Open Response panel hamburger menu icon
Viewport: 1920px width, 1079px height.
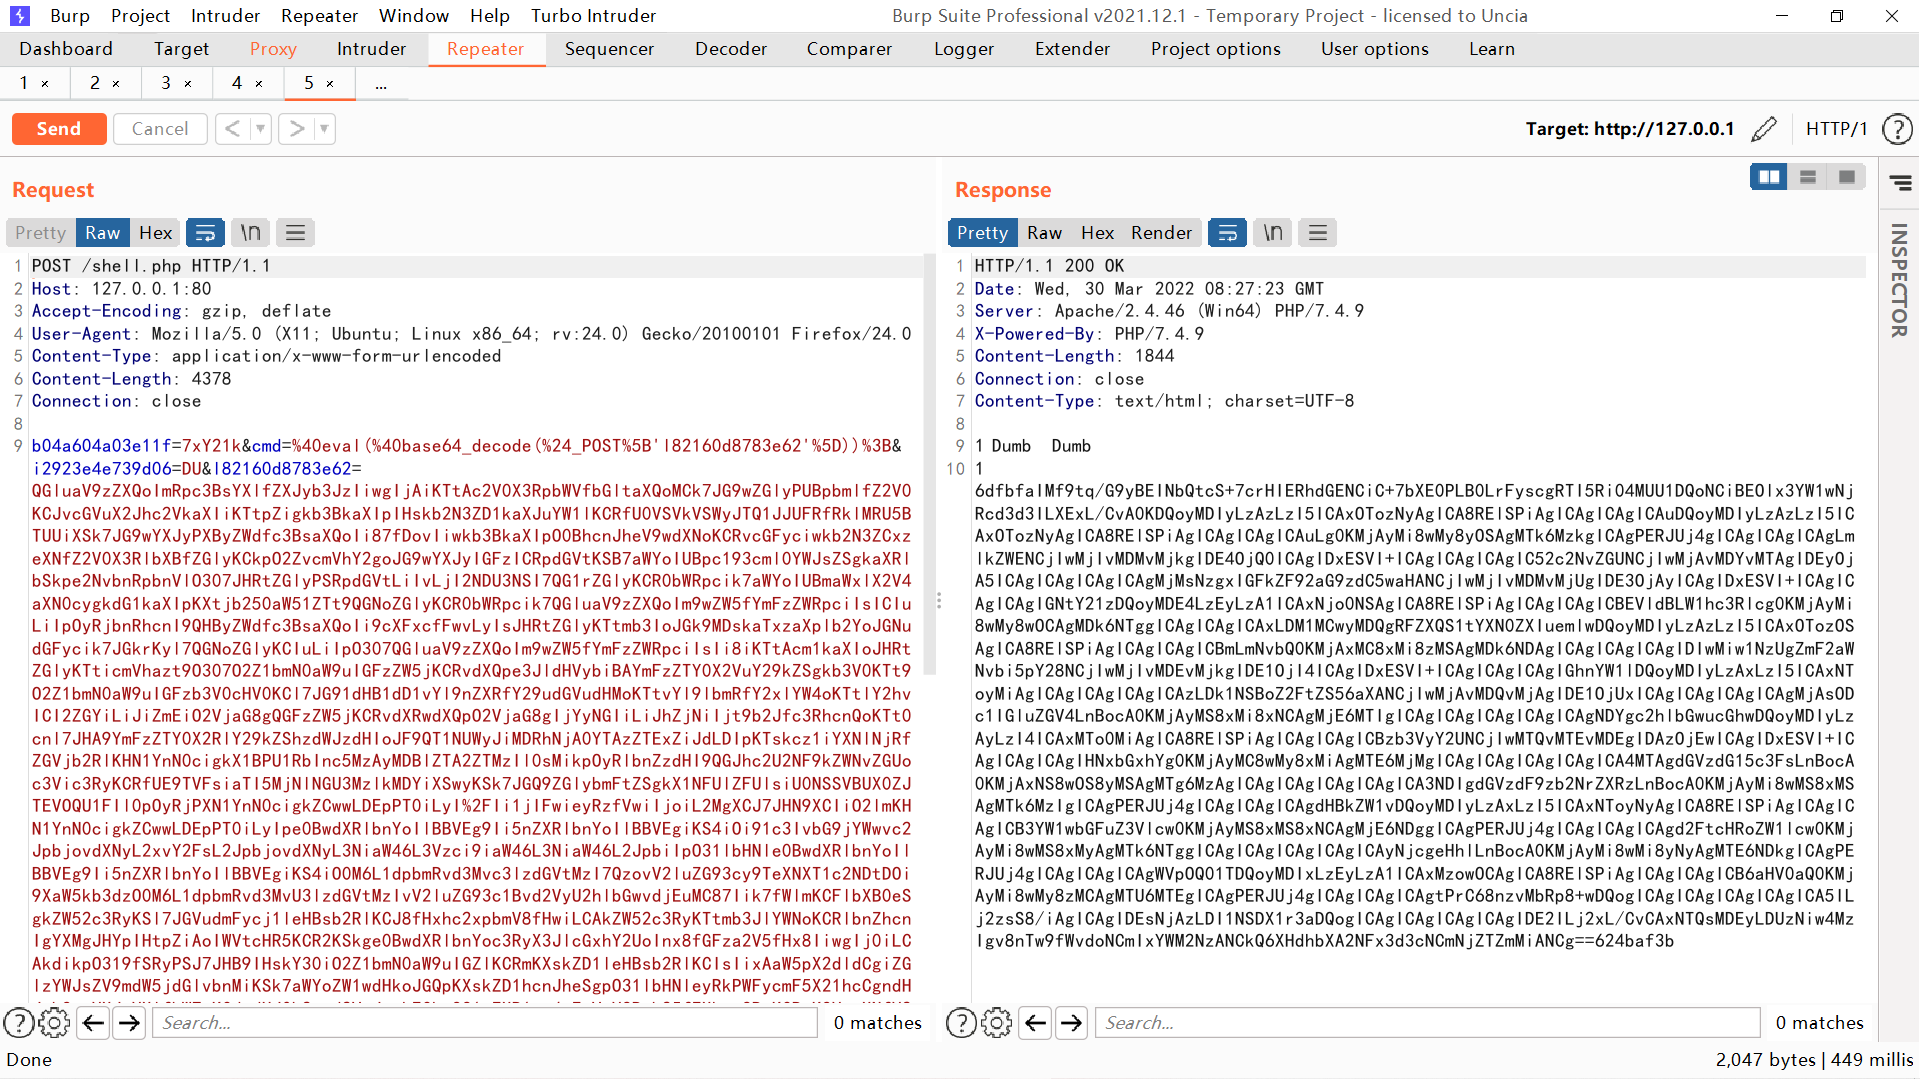click(1318, 233)
